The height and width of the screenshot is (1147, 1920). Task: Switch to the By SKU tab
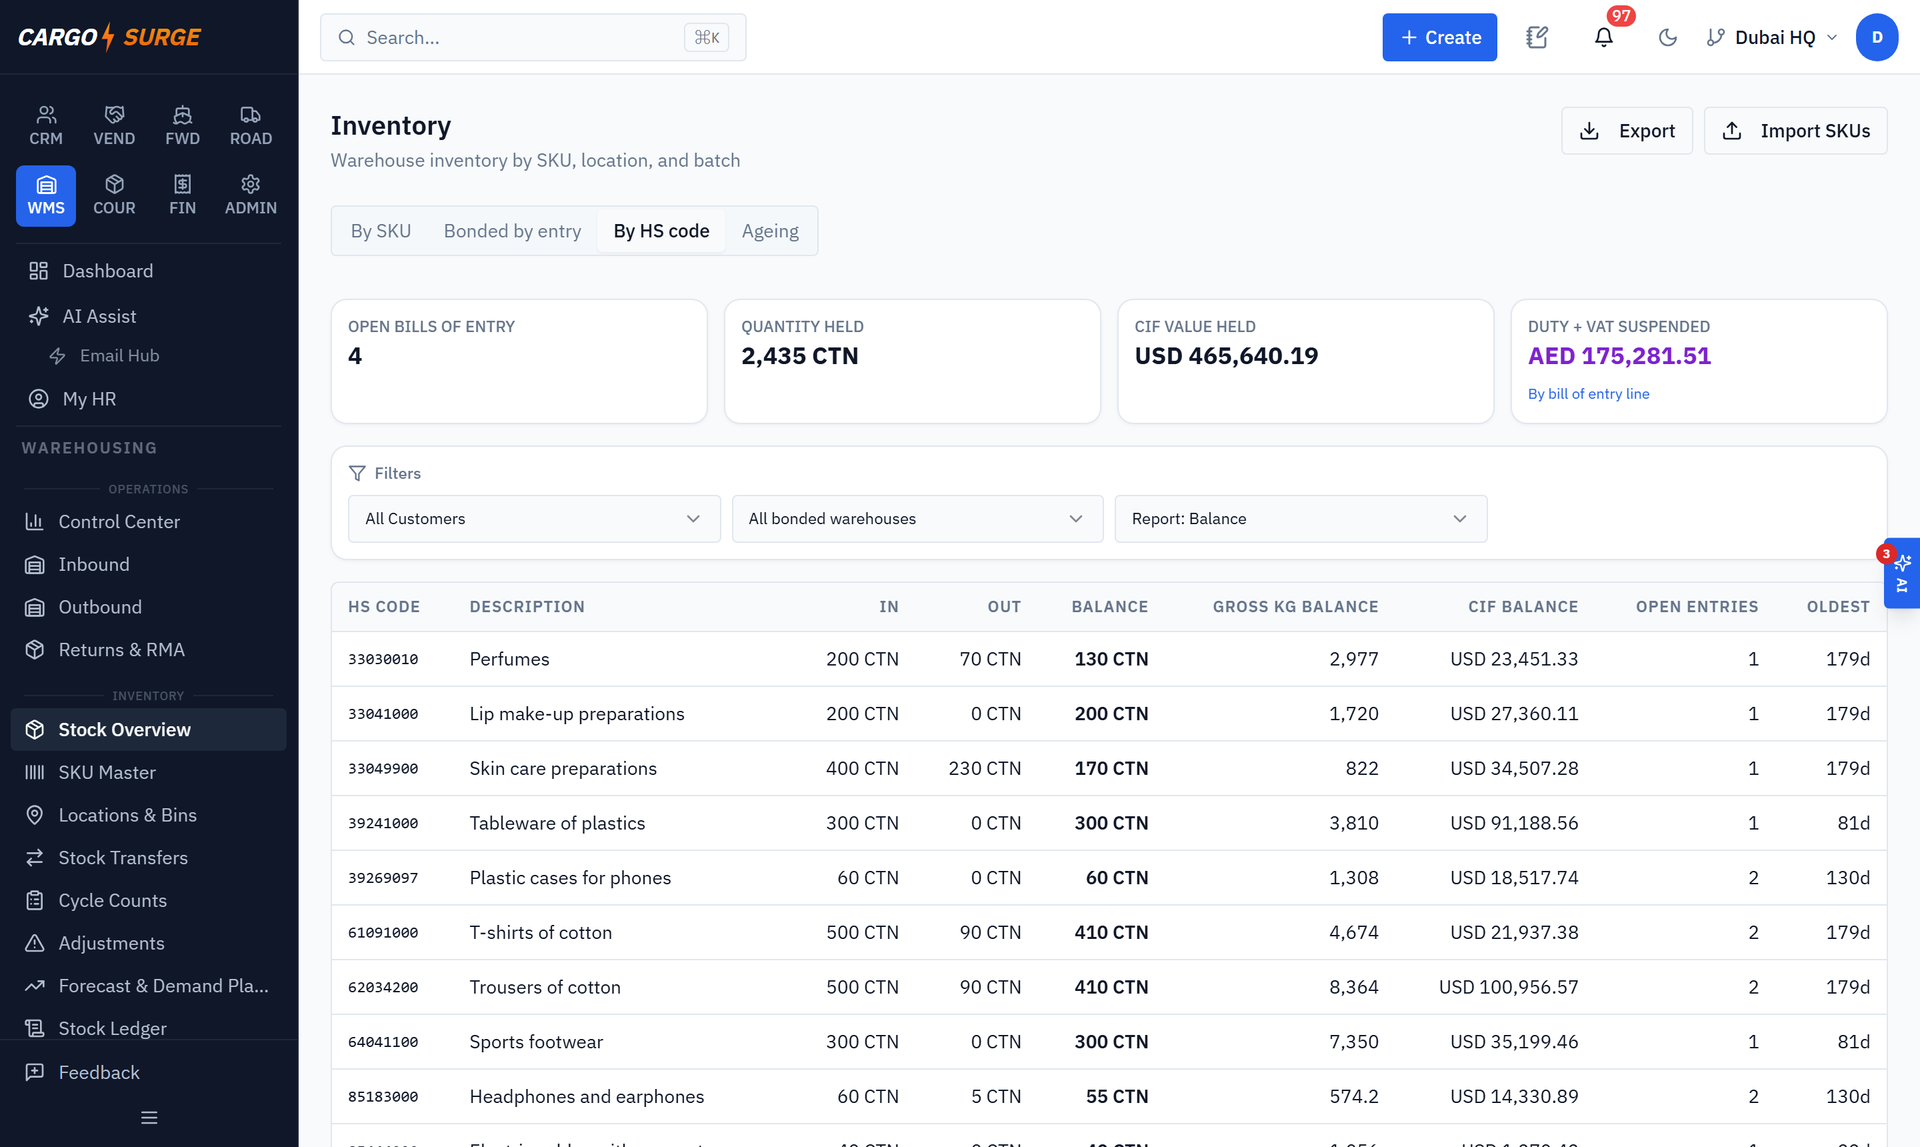pyautogui.click(x=381, y=231)
